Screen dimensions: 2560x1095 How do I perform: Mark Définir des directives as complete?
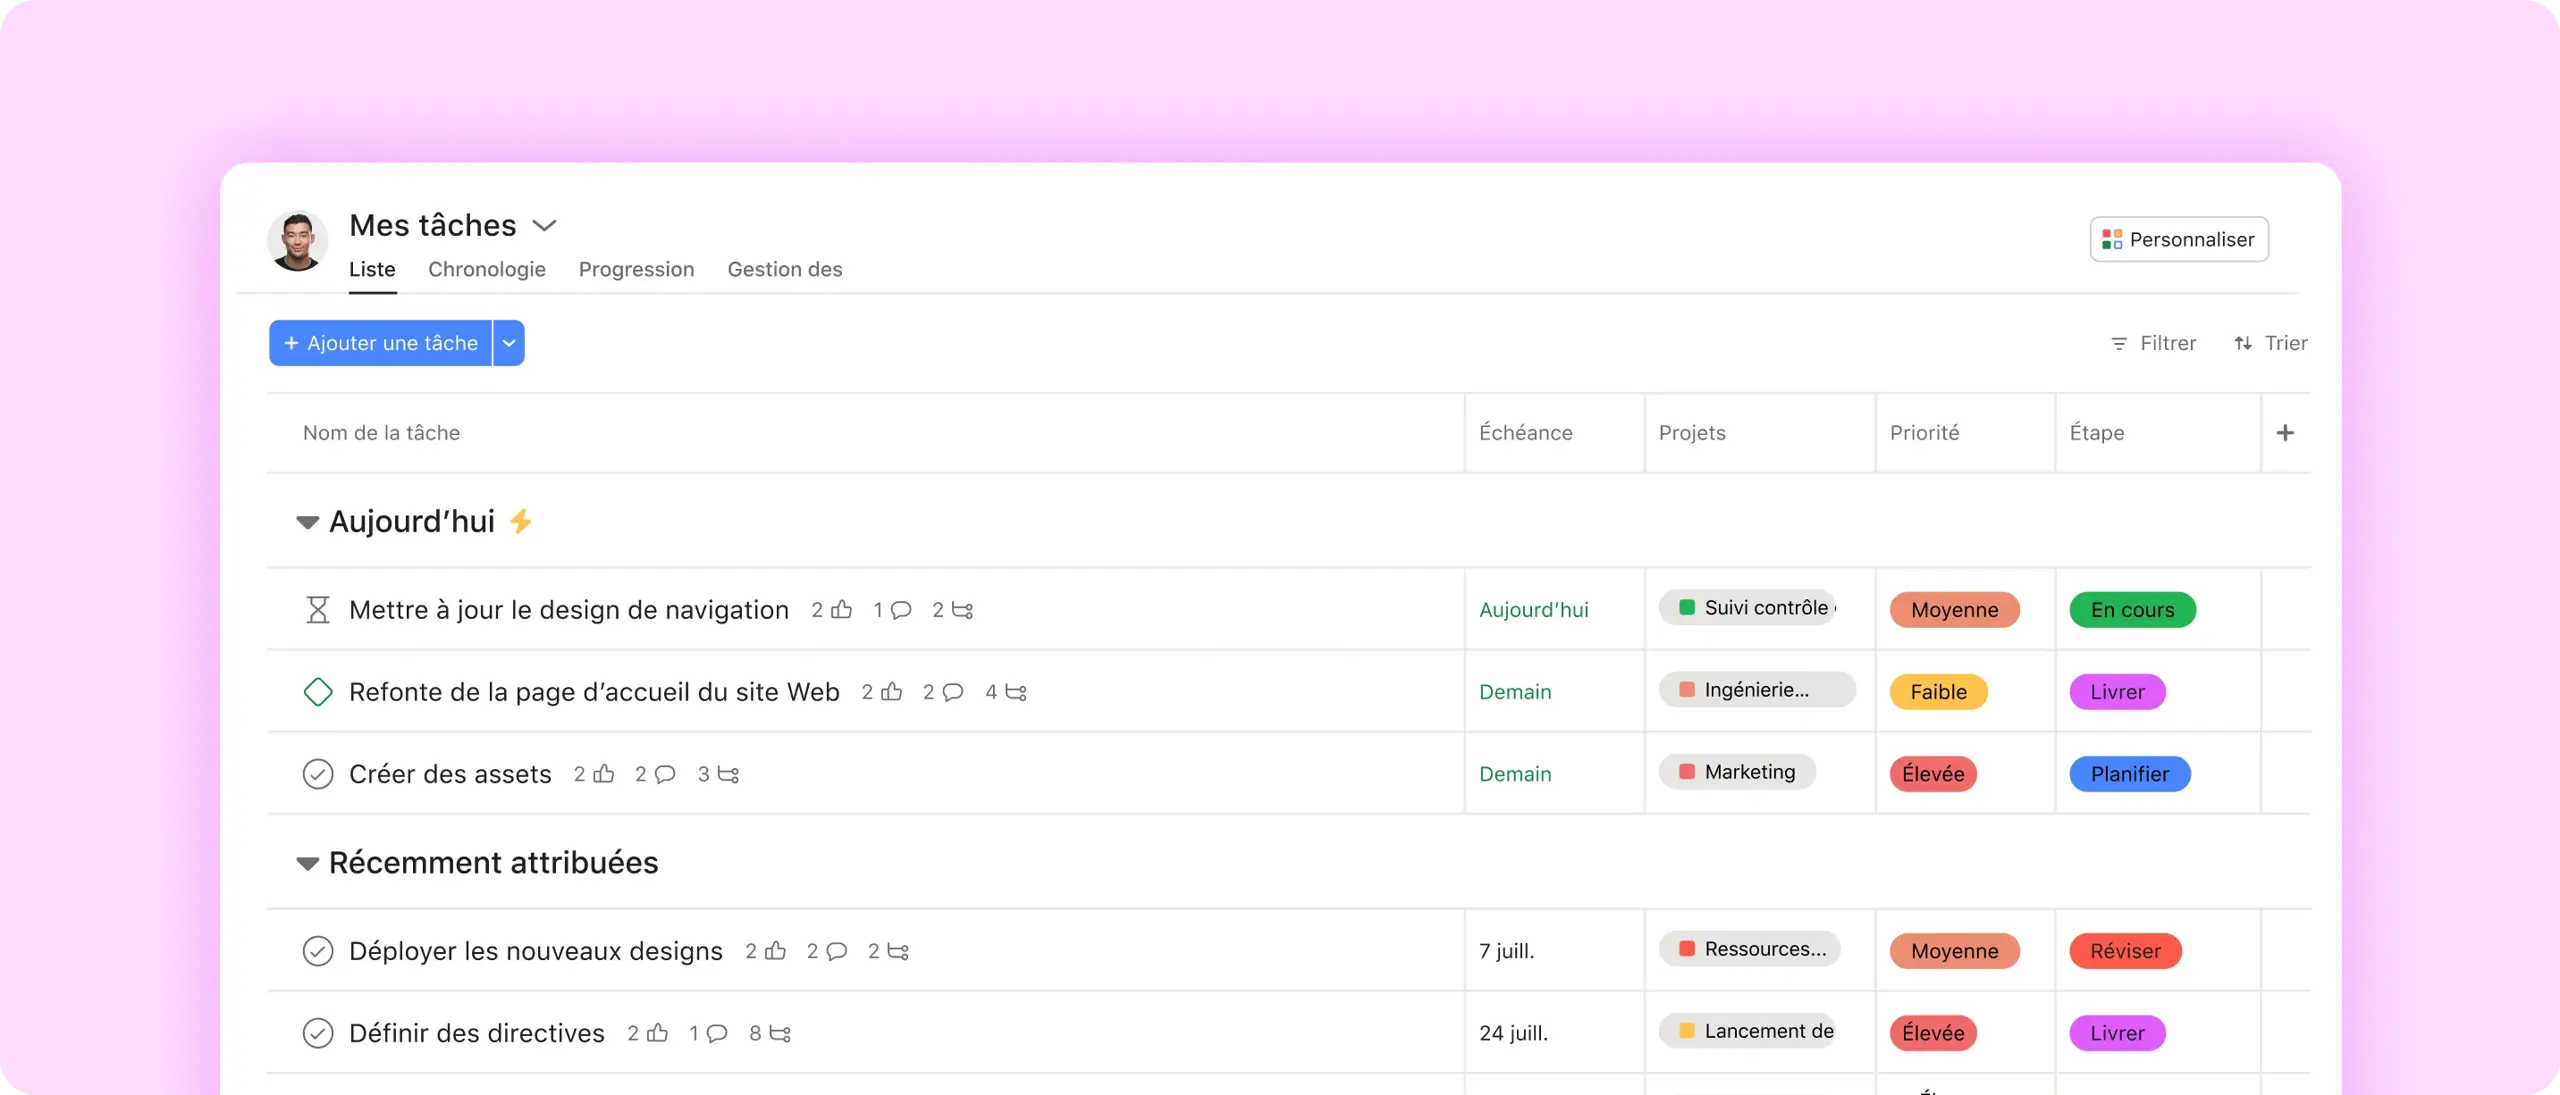[317, 1033]
